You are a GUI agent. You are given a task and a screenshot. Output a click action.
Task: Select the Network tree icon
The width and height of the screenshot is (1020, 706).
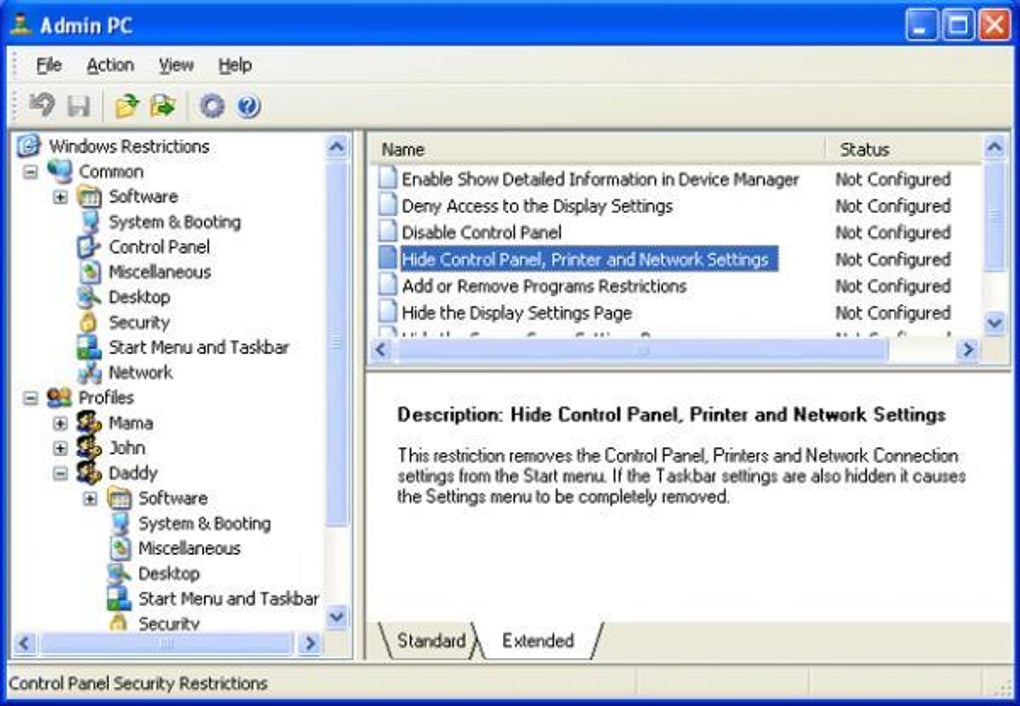point(90,372)
